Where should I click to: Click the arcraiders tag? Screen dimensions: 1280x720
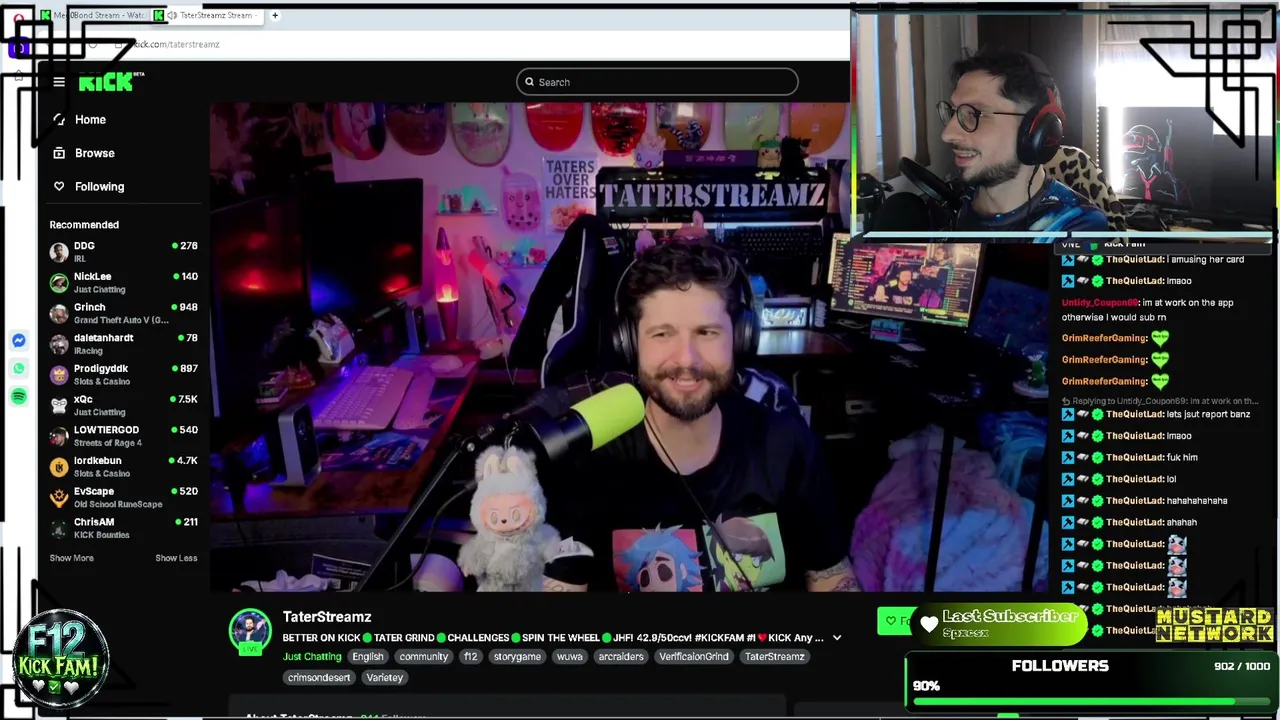coord(620,657)
